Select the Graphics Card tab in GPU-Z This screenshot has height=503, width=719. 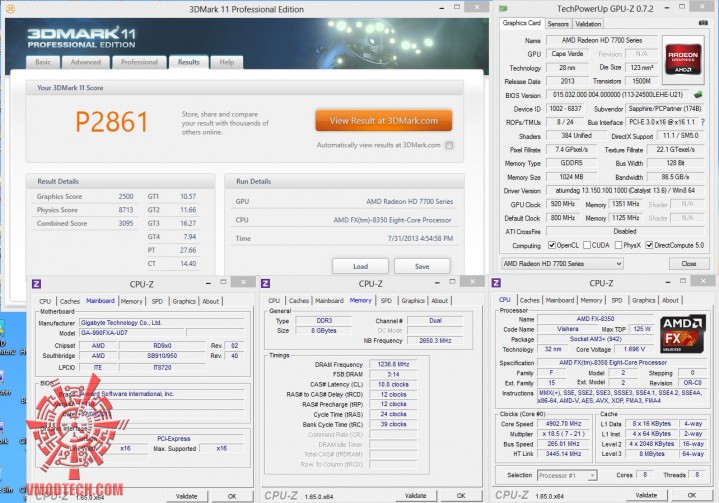[522, 23]
